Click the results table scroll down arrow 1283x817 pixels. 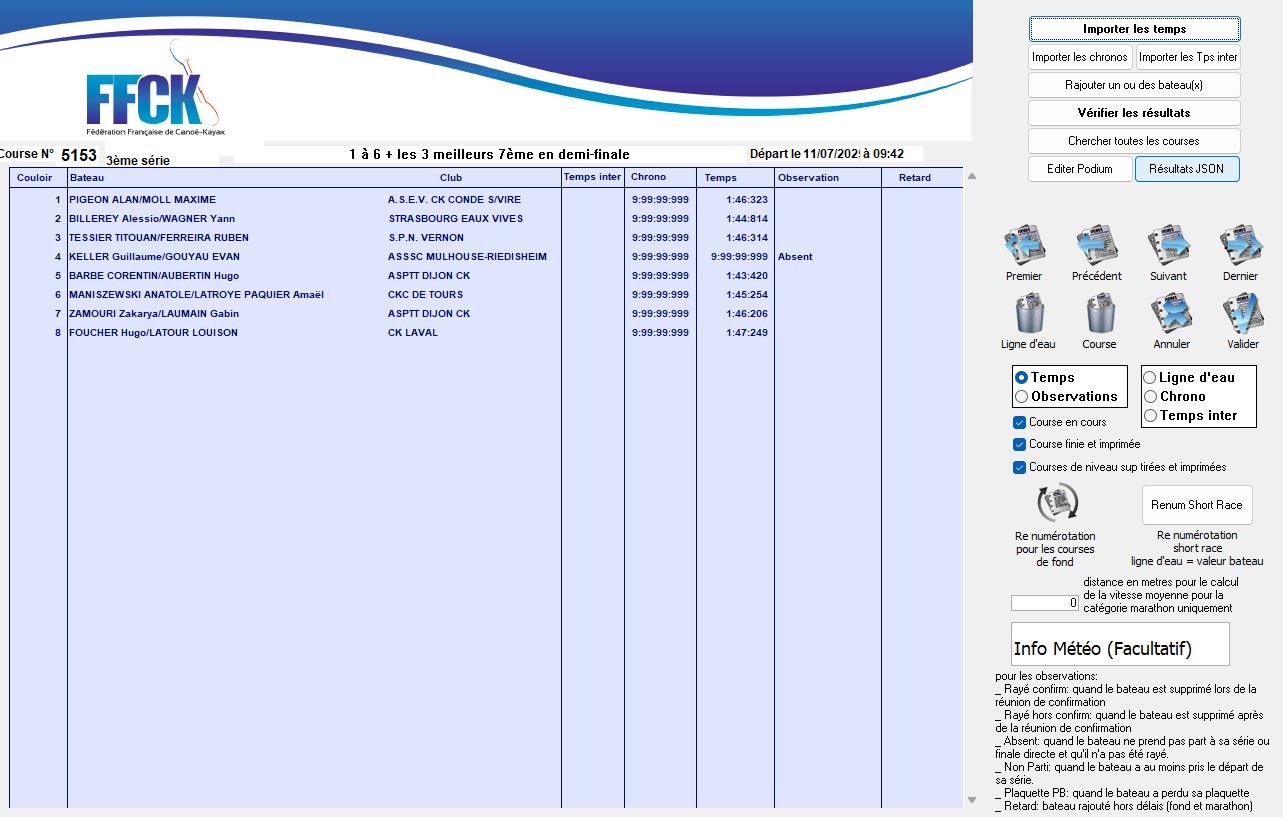972,799
